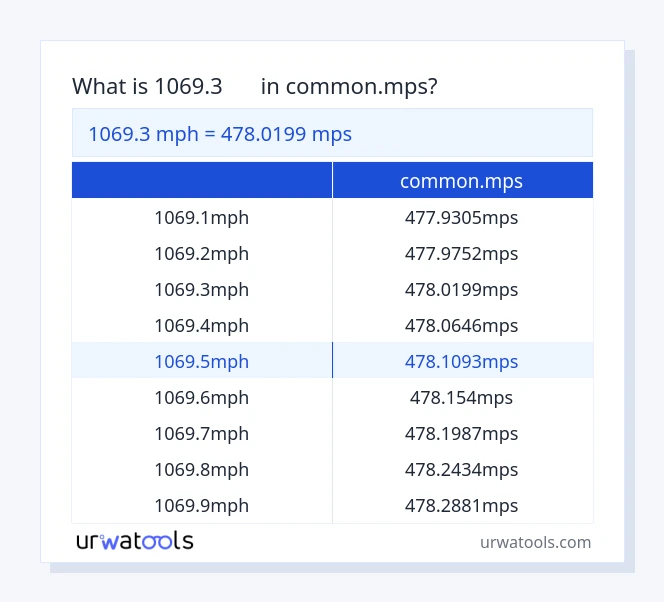664x602 pixels.
Task: Click the heading 'What is 1069.3 in common.mps?'
Action: [254, 86]
